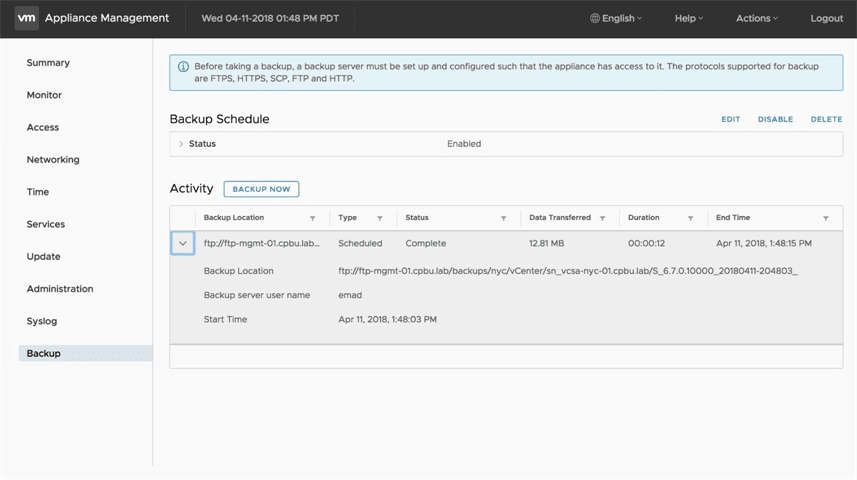Click the globe language icon
The image size is (857, 480).
[x=595, y=18]
